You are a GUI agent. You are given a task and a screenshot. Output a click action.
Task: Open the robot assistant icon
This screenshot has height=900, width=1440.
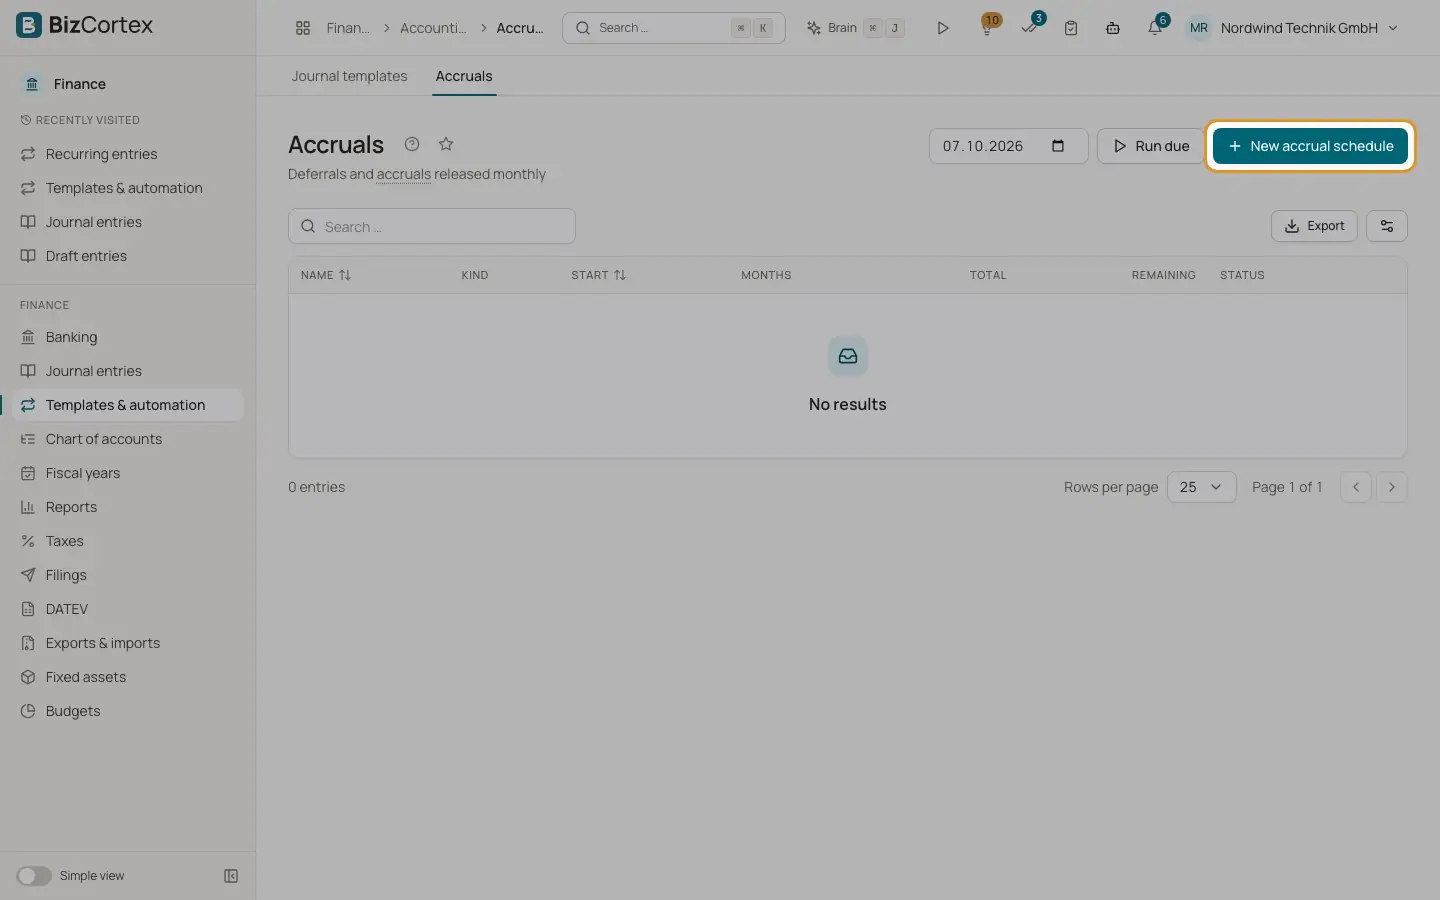point(1113,28)
